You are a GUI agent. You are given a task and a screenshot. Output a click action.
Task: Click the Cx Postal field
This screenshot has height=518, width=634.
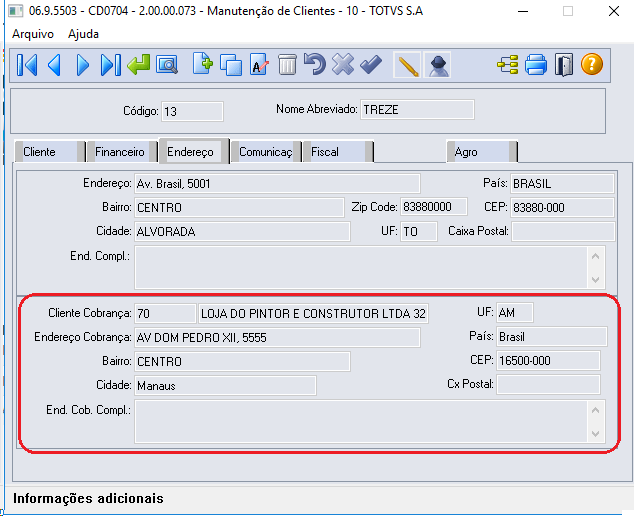coord(548,384)
